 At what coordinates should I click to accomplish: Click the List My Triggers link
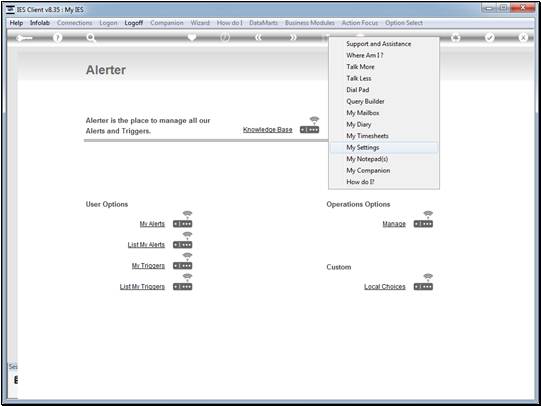[142, 287]
